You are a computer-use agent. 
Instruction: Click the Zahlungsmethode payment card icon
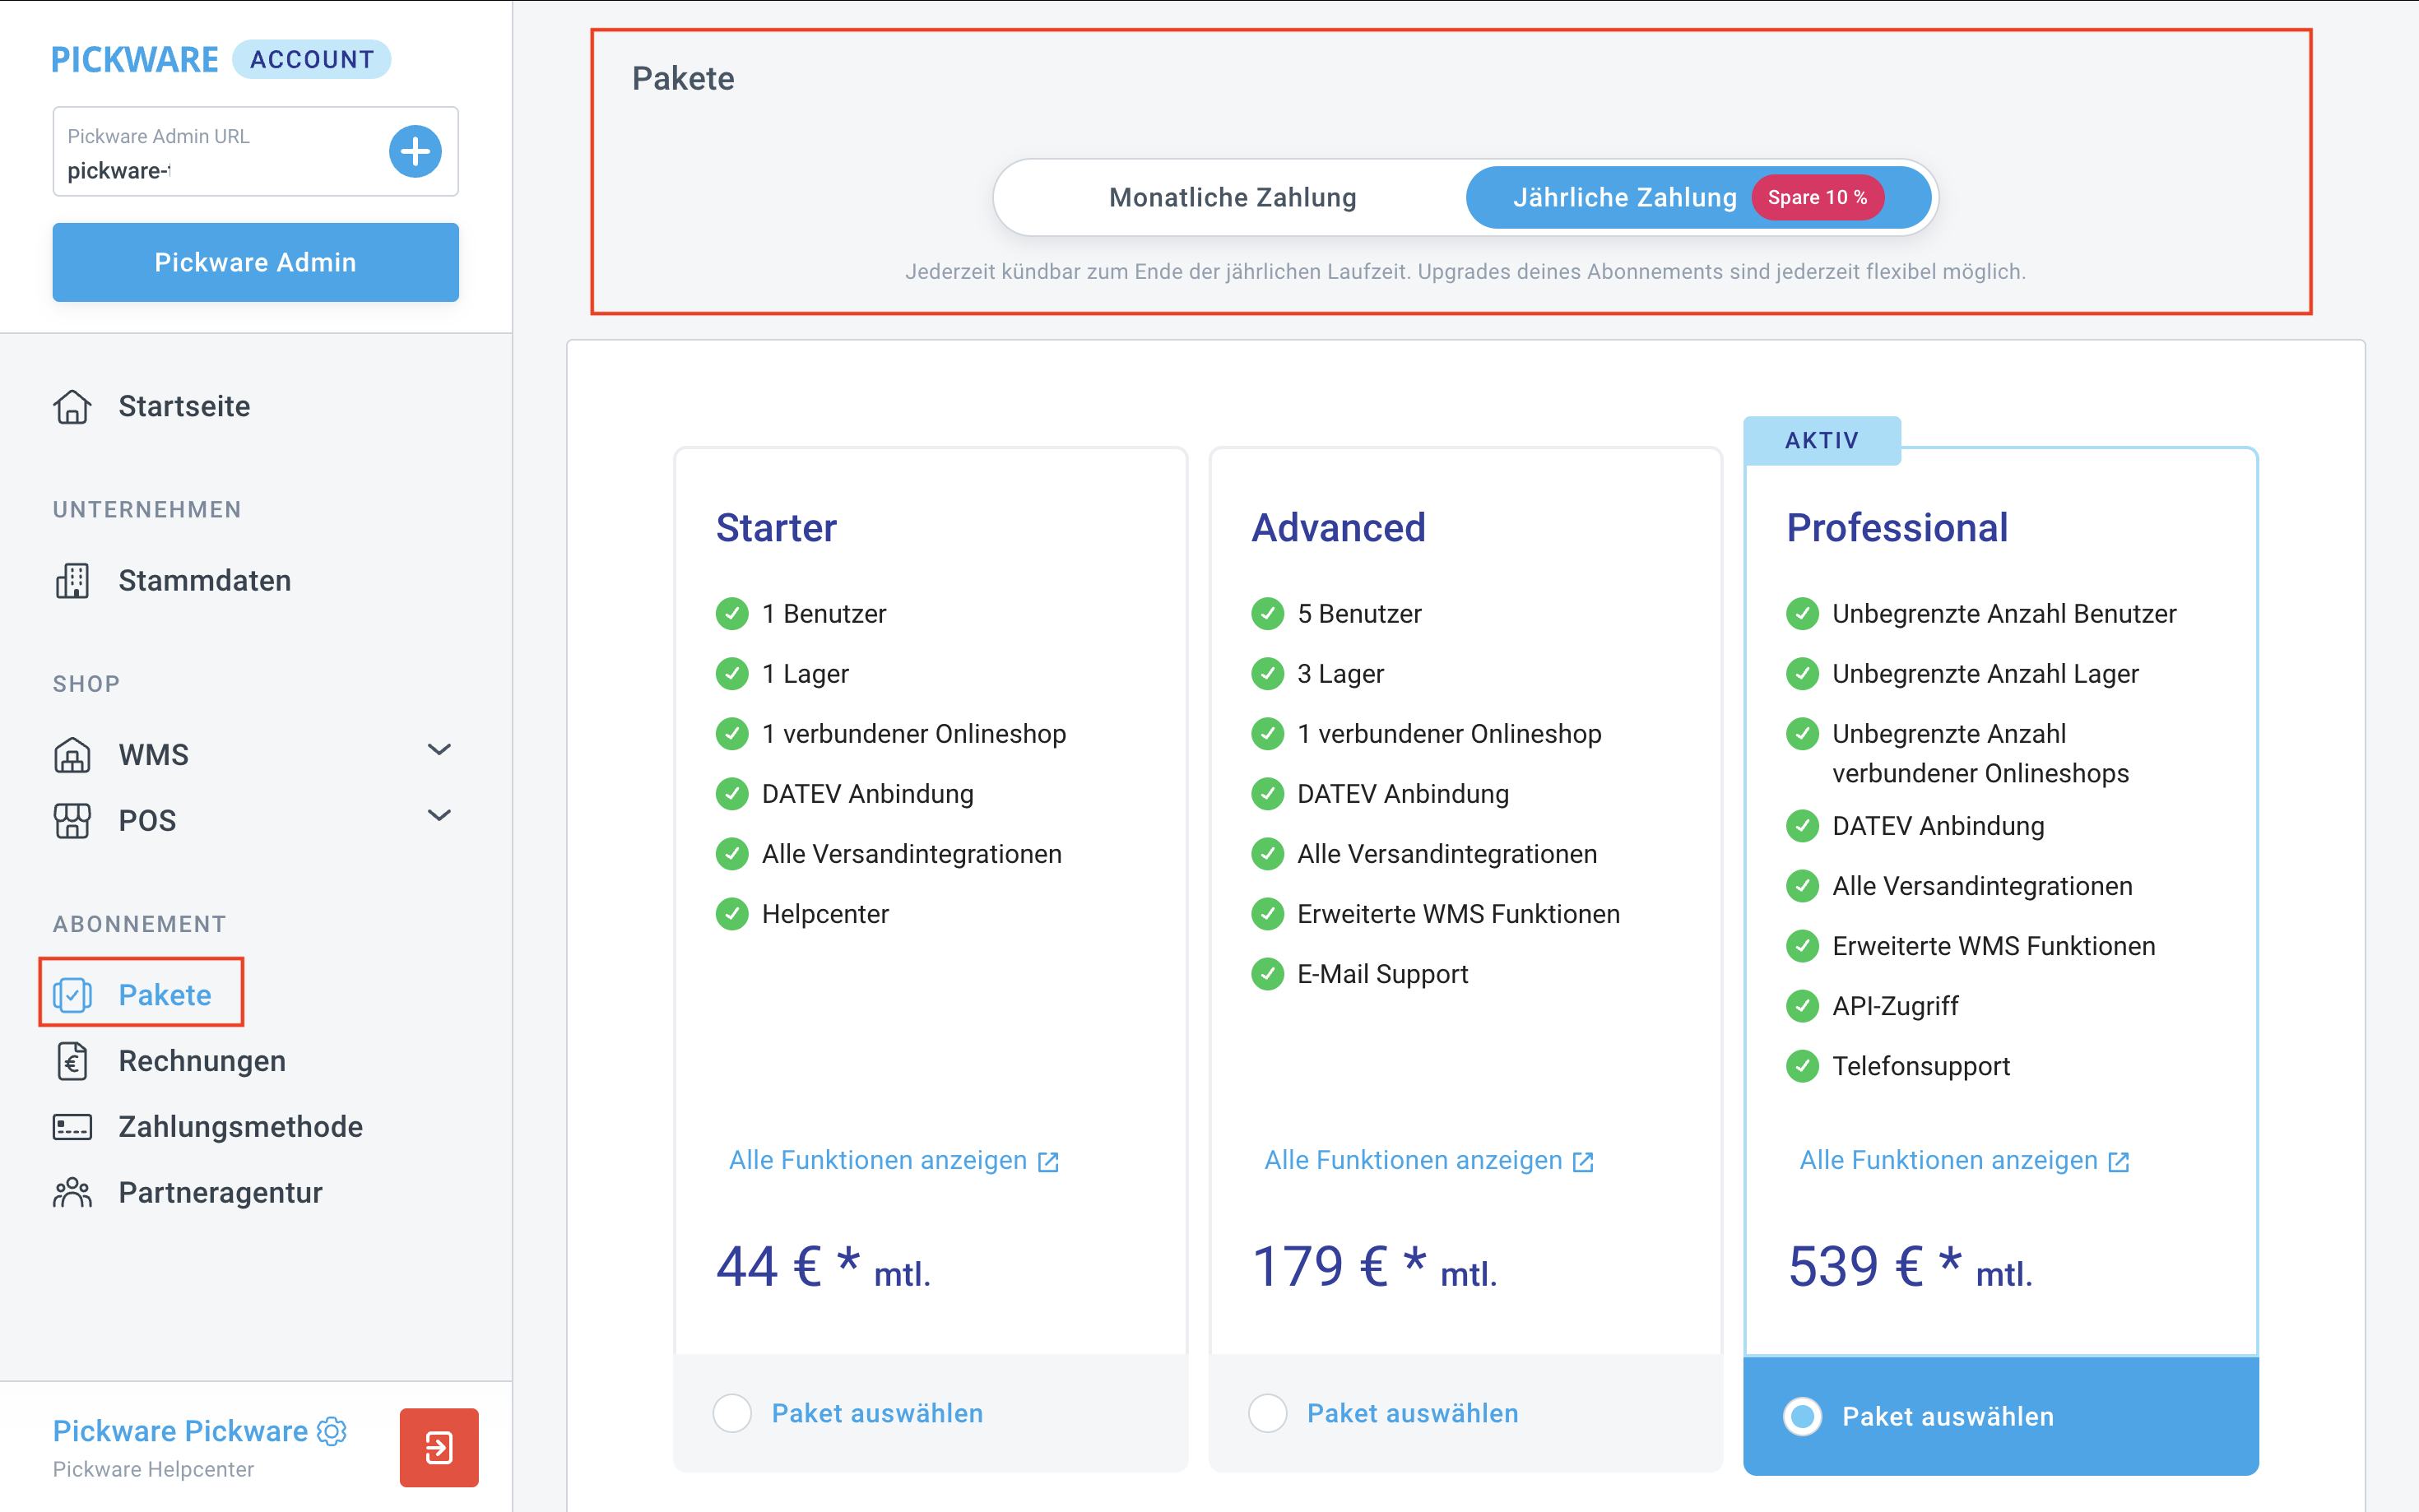click(x=72, y=1126)
